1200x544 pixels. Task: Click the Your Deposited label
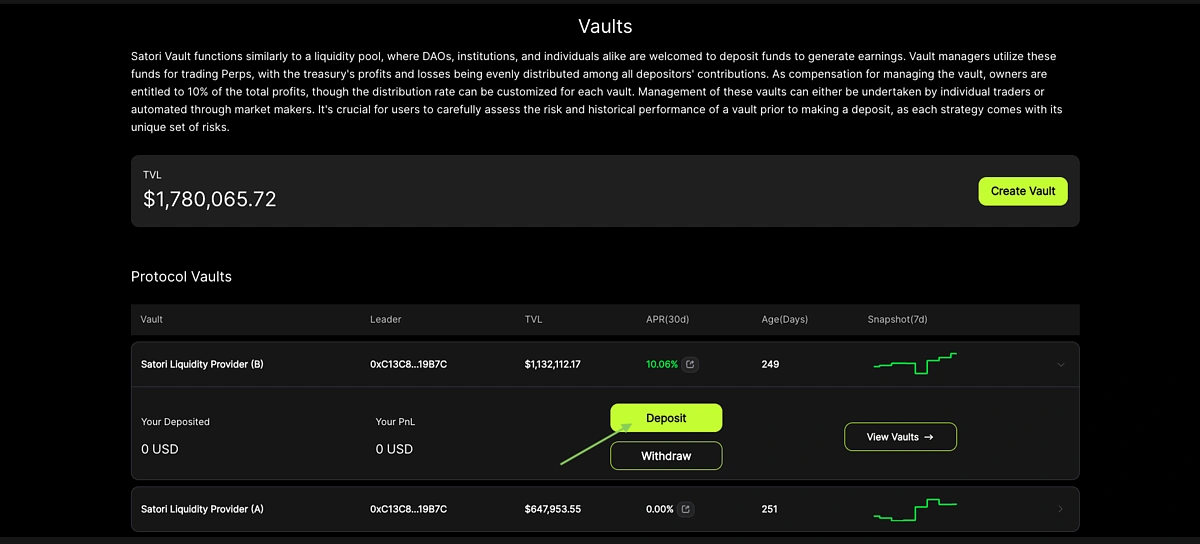pos(176,422)
